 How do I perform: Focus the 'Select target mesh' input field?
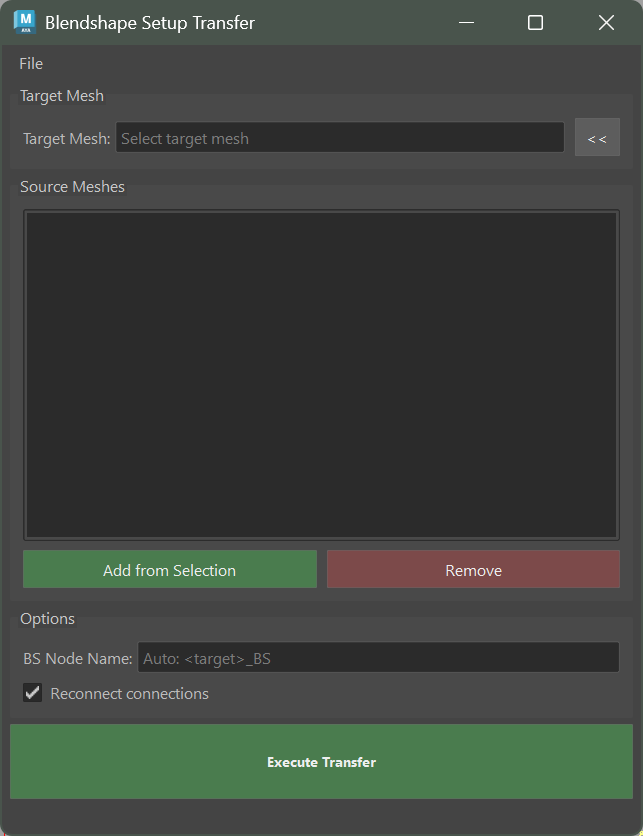(x=340, y=138)
